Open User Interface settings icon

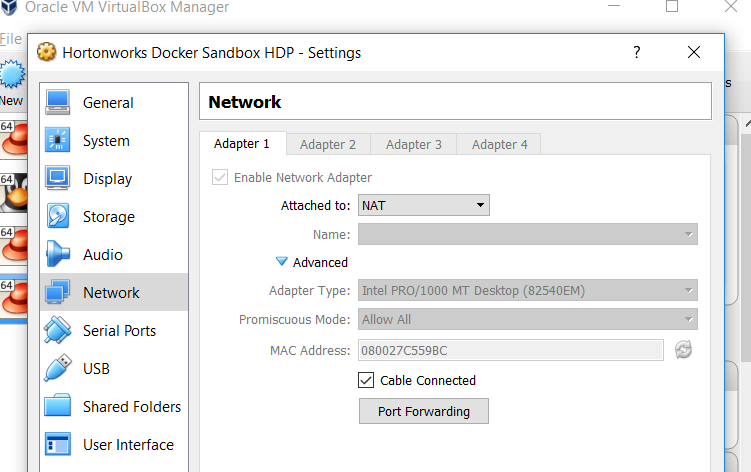pos(58,445)
